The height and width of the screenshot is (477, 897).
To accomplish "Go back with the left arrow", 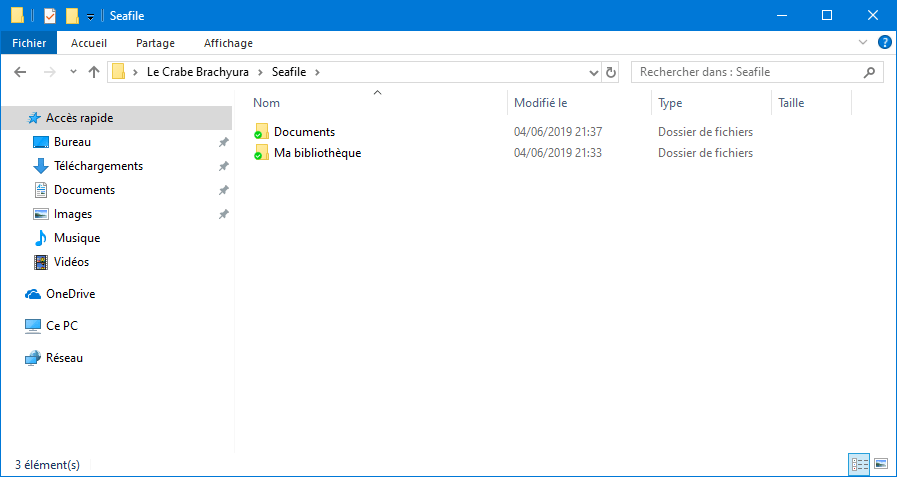I will 20,72.
